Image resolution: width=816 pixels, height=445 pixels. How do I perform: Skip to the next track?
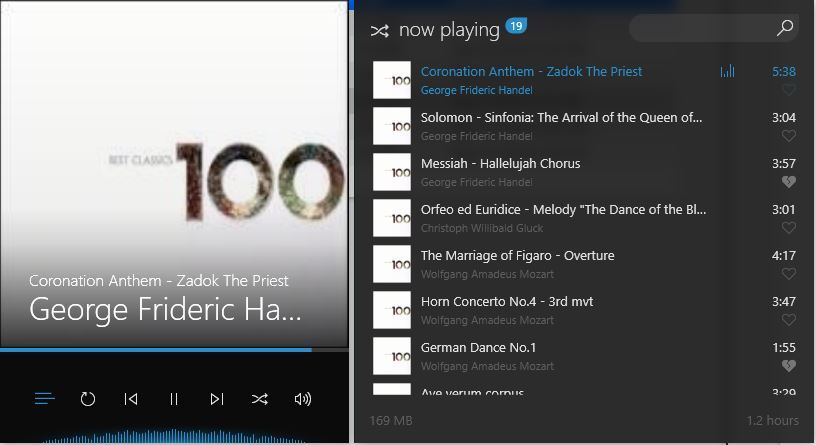tap(217, 399)
